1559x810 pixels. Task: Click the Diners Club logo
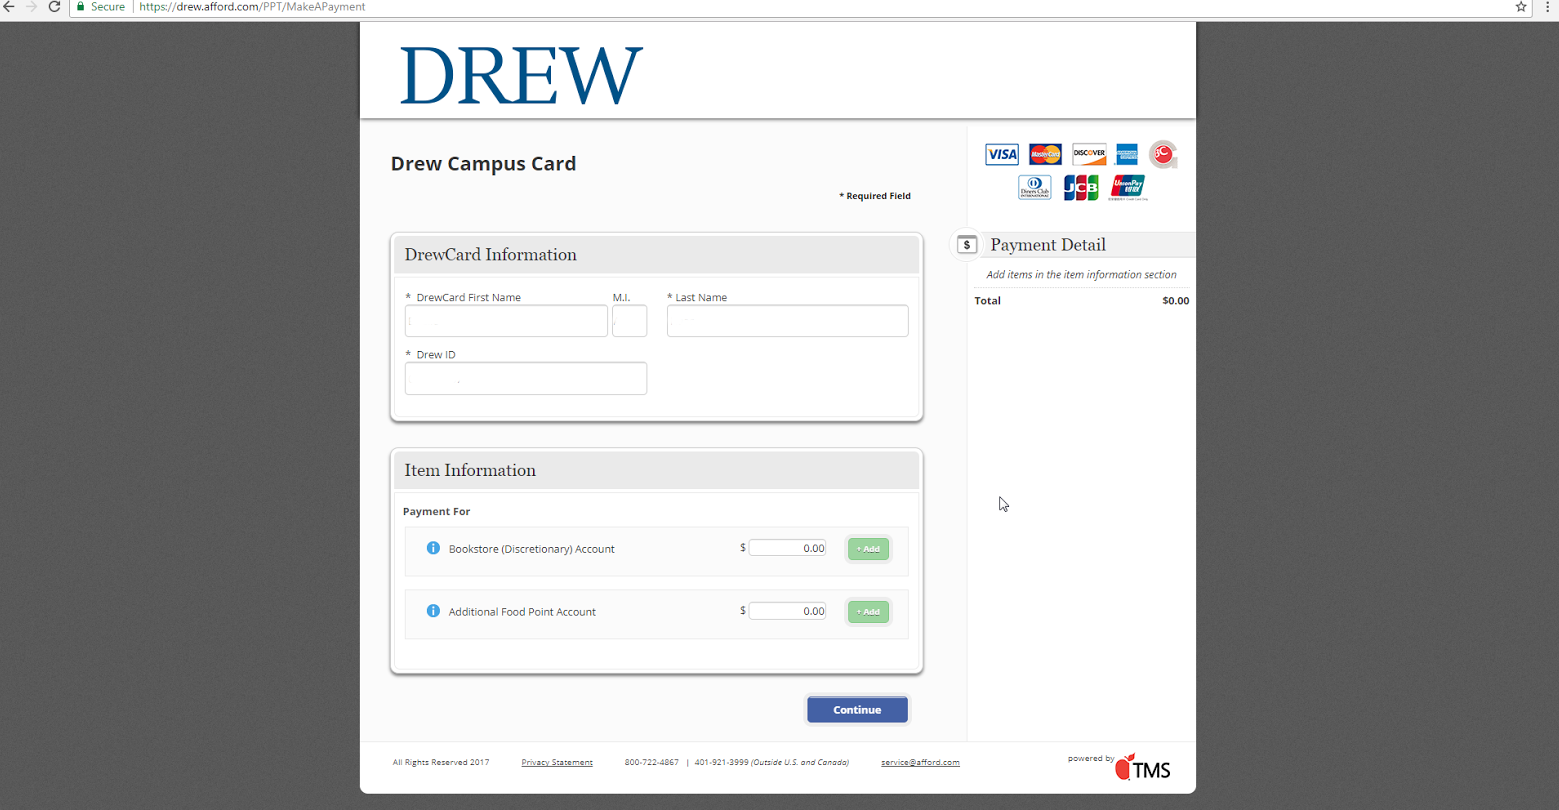coord(1035,187)
